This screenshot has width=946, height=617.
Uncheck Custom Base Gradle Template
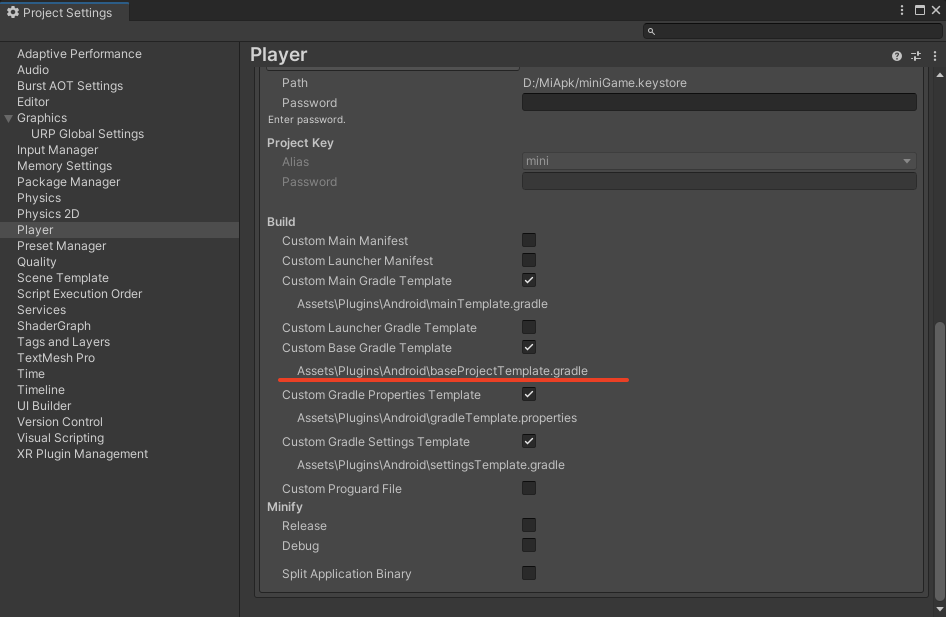pyautogui.click(x=528, y=347)
